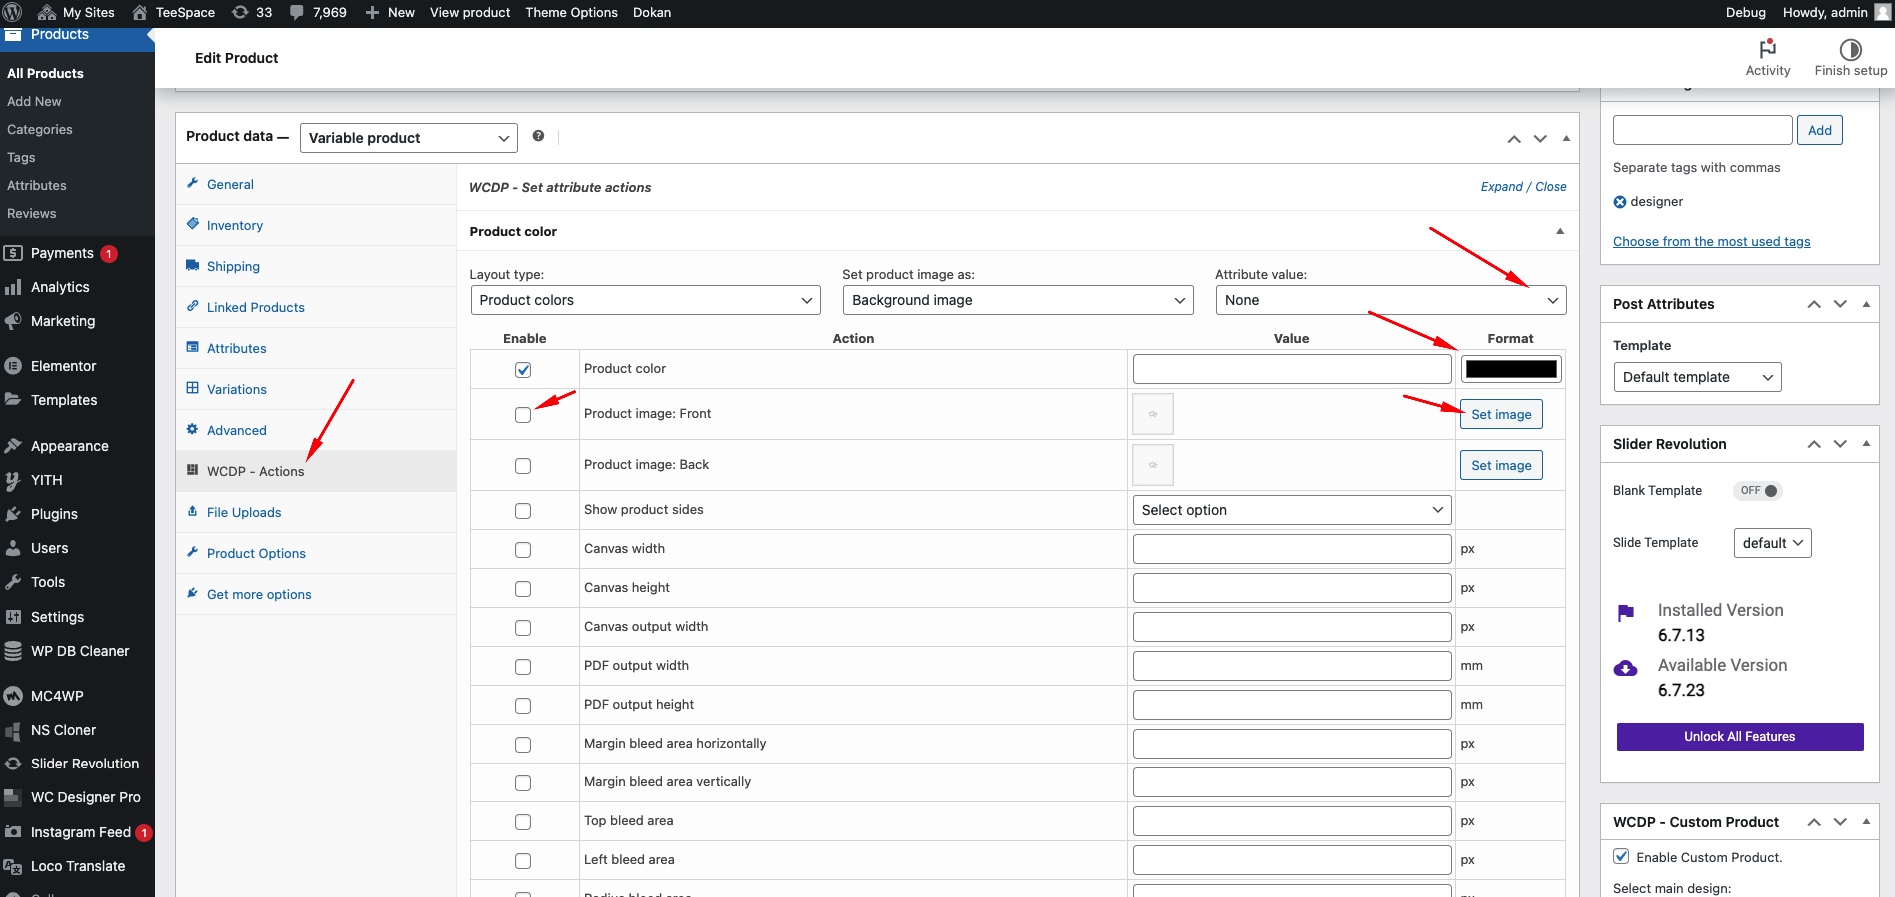Image resolution: width=1895 pixels, height=897 pixels.
Task: Open TeeSpace site home menu
Action: tap(173, 12)
